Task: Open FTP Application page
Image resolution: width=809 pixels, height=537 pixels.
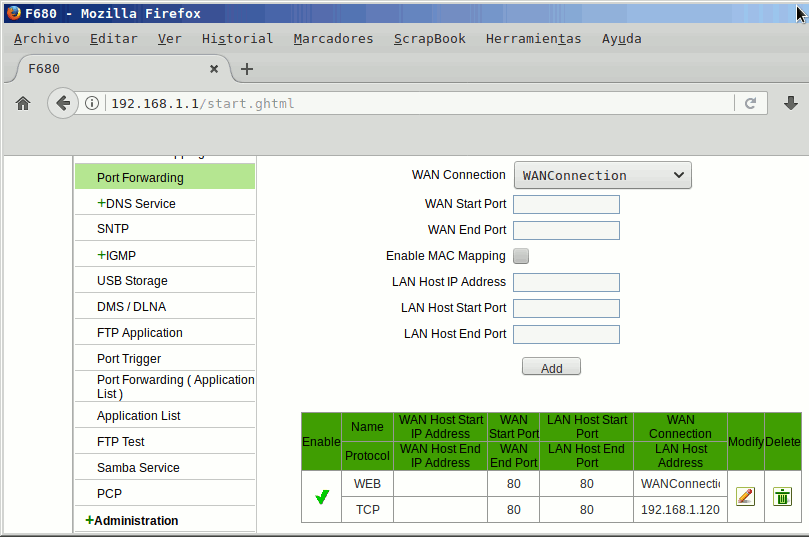Action: point(140,333)
